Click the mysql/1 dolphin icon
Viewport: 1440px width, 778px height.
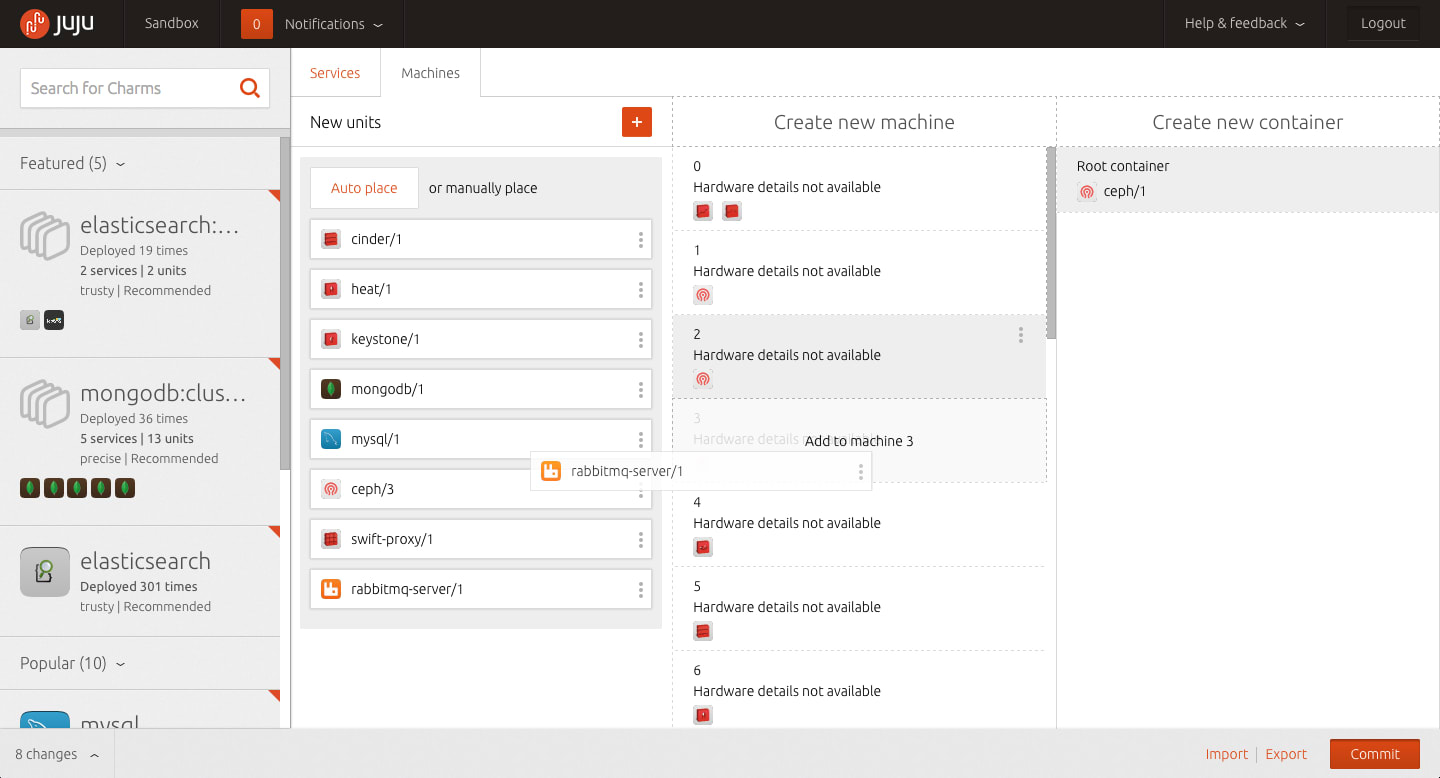point(331,439)
